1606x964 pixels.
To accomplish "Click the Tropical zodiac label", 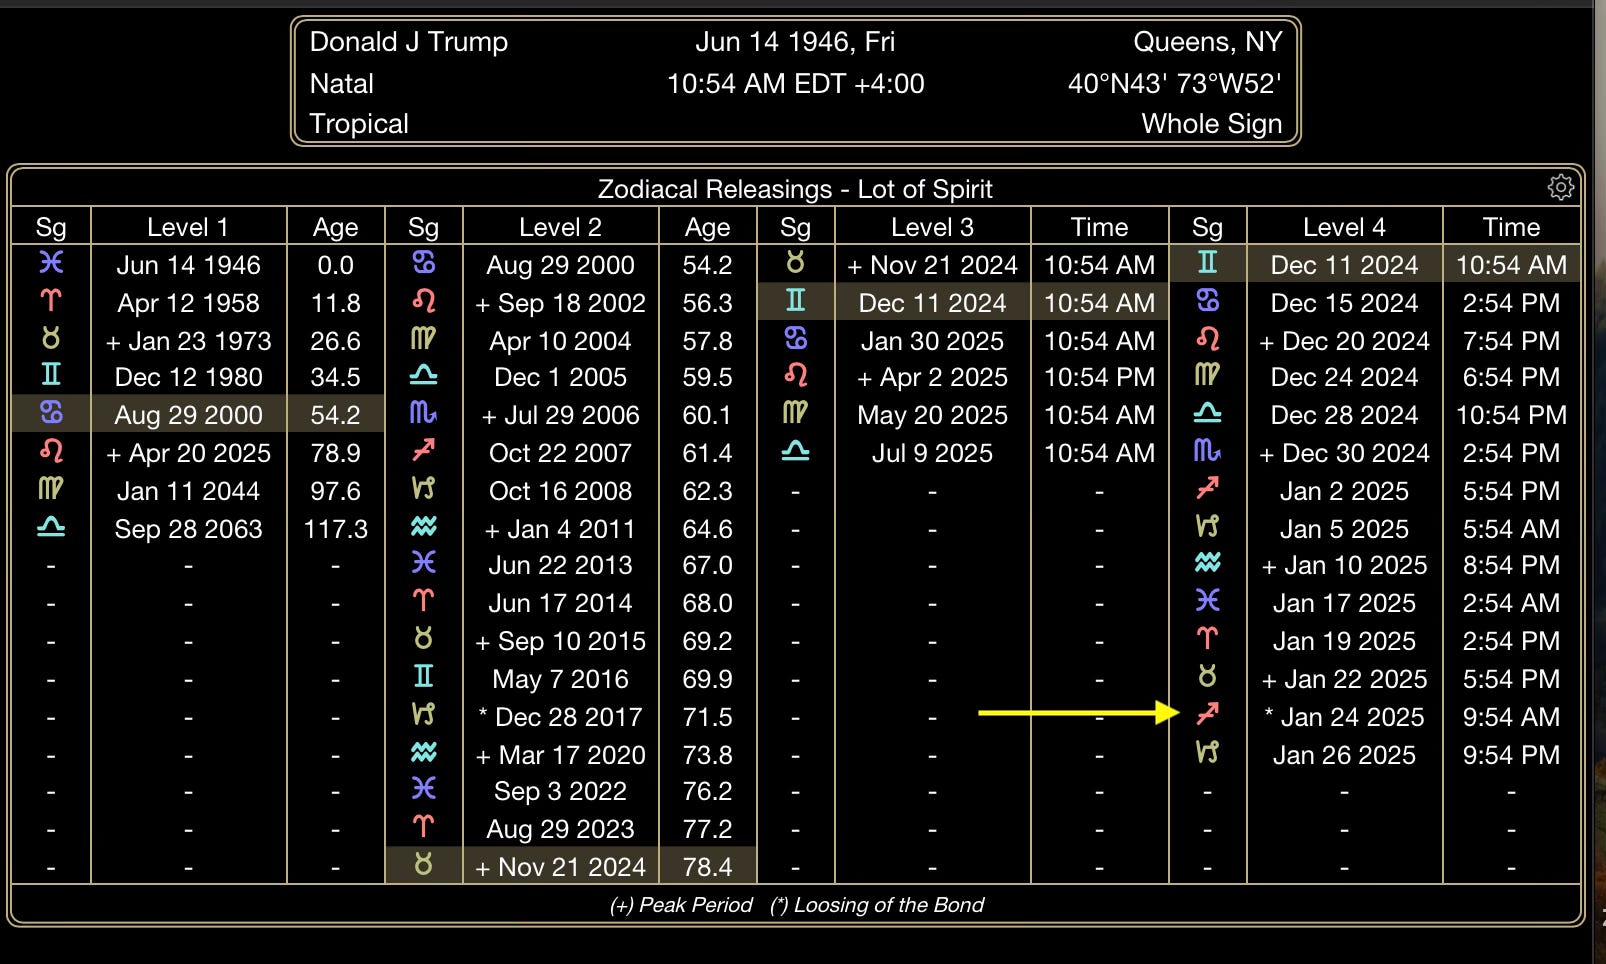I will [359, 123].
